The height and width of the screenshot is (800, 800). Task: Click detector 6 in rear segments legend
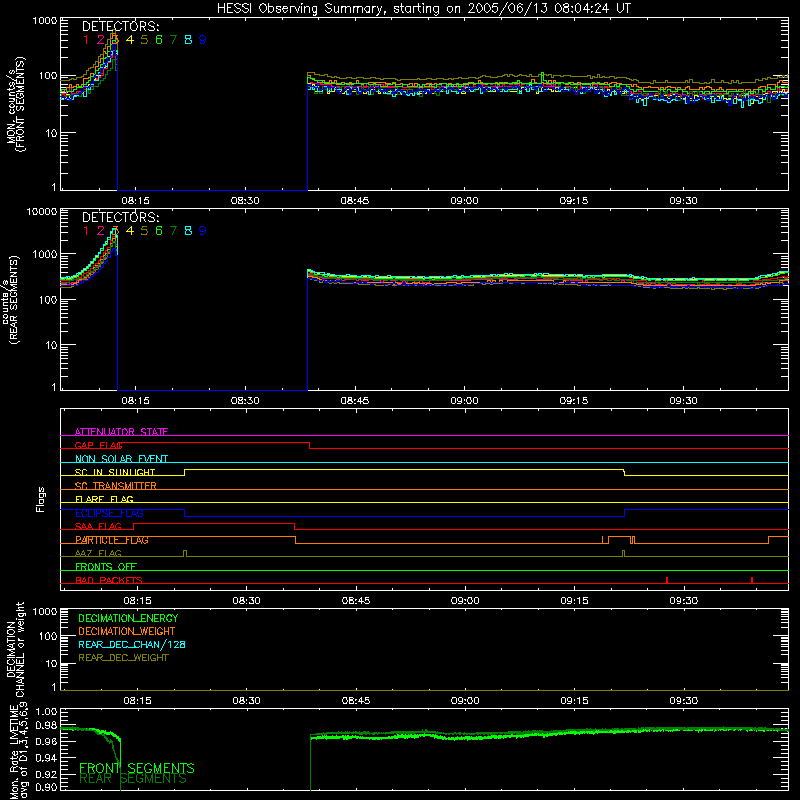(159, 231)
